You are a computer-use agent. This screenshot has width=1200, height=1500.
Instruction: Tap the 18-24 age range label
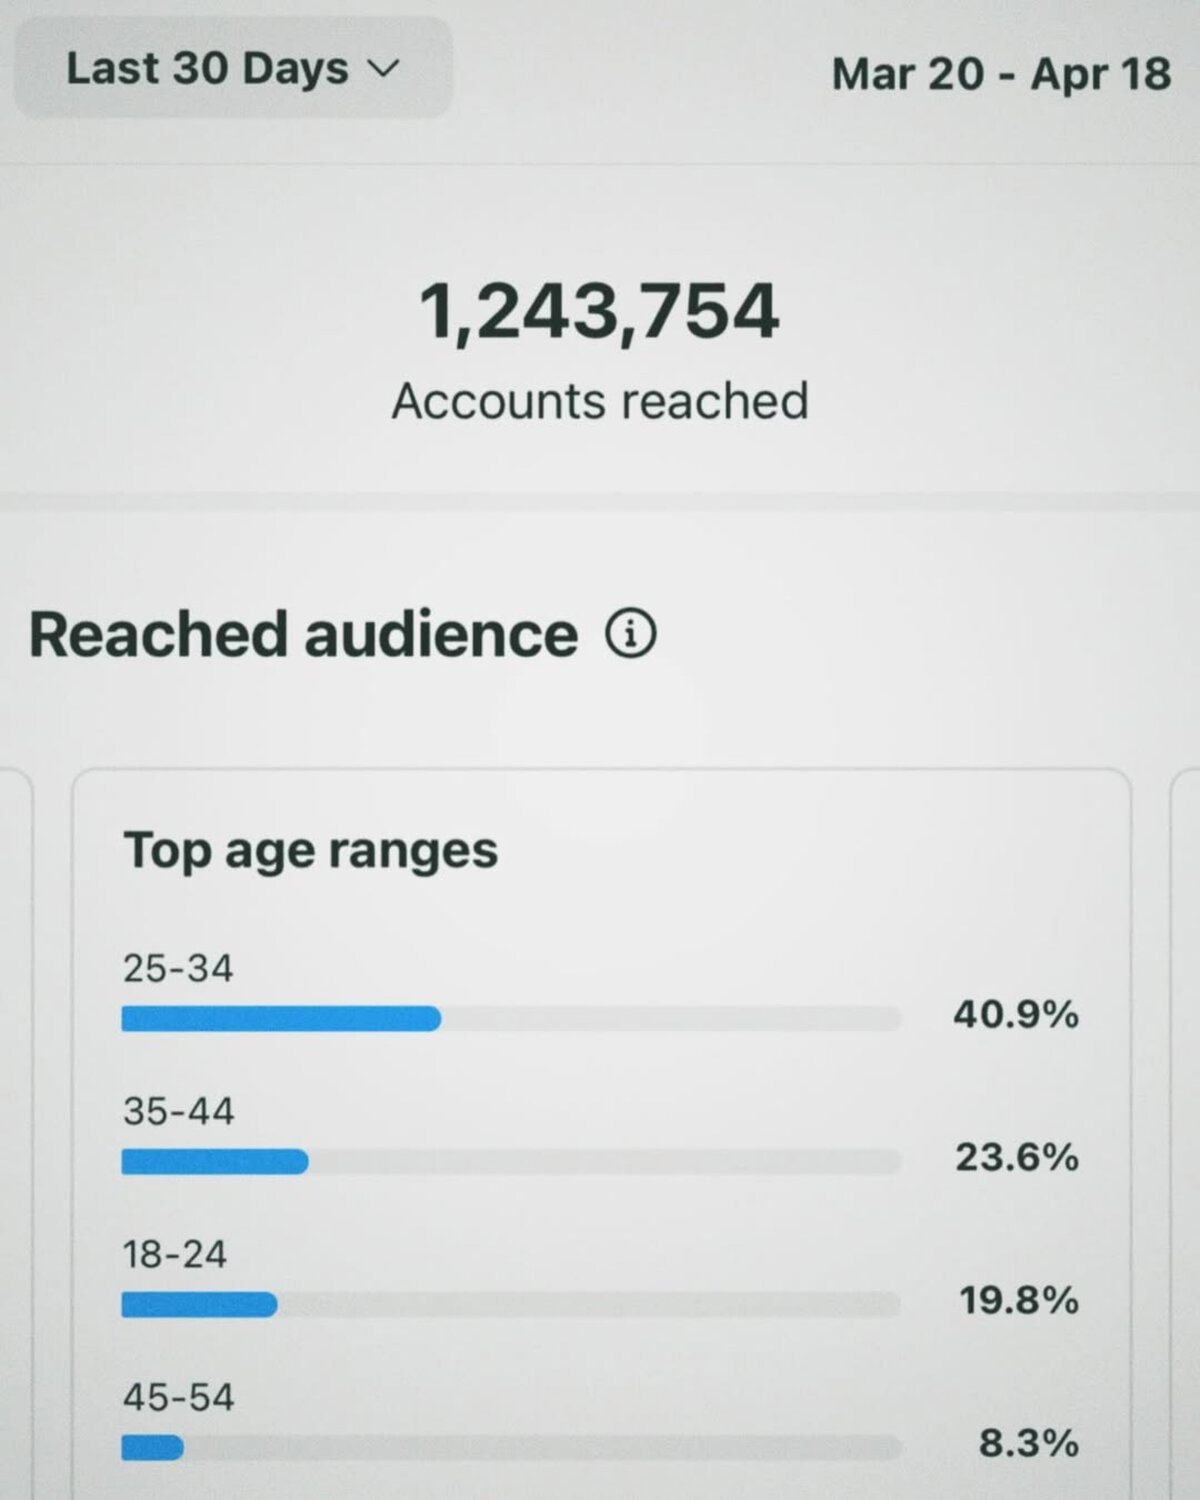tap(174, 1254)
